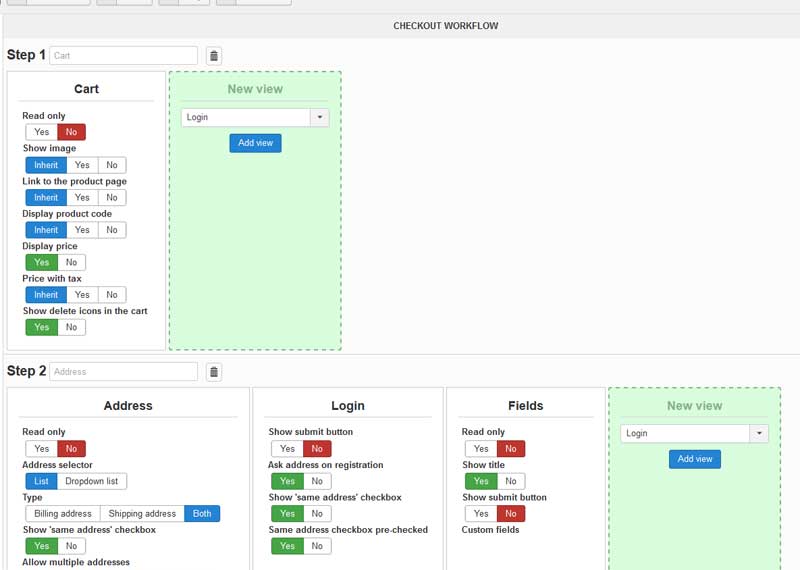Delete Step 2 using its trash icon

tap(214, 372)
